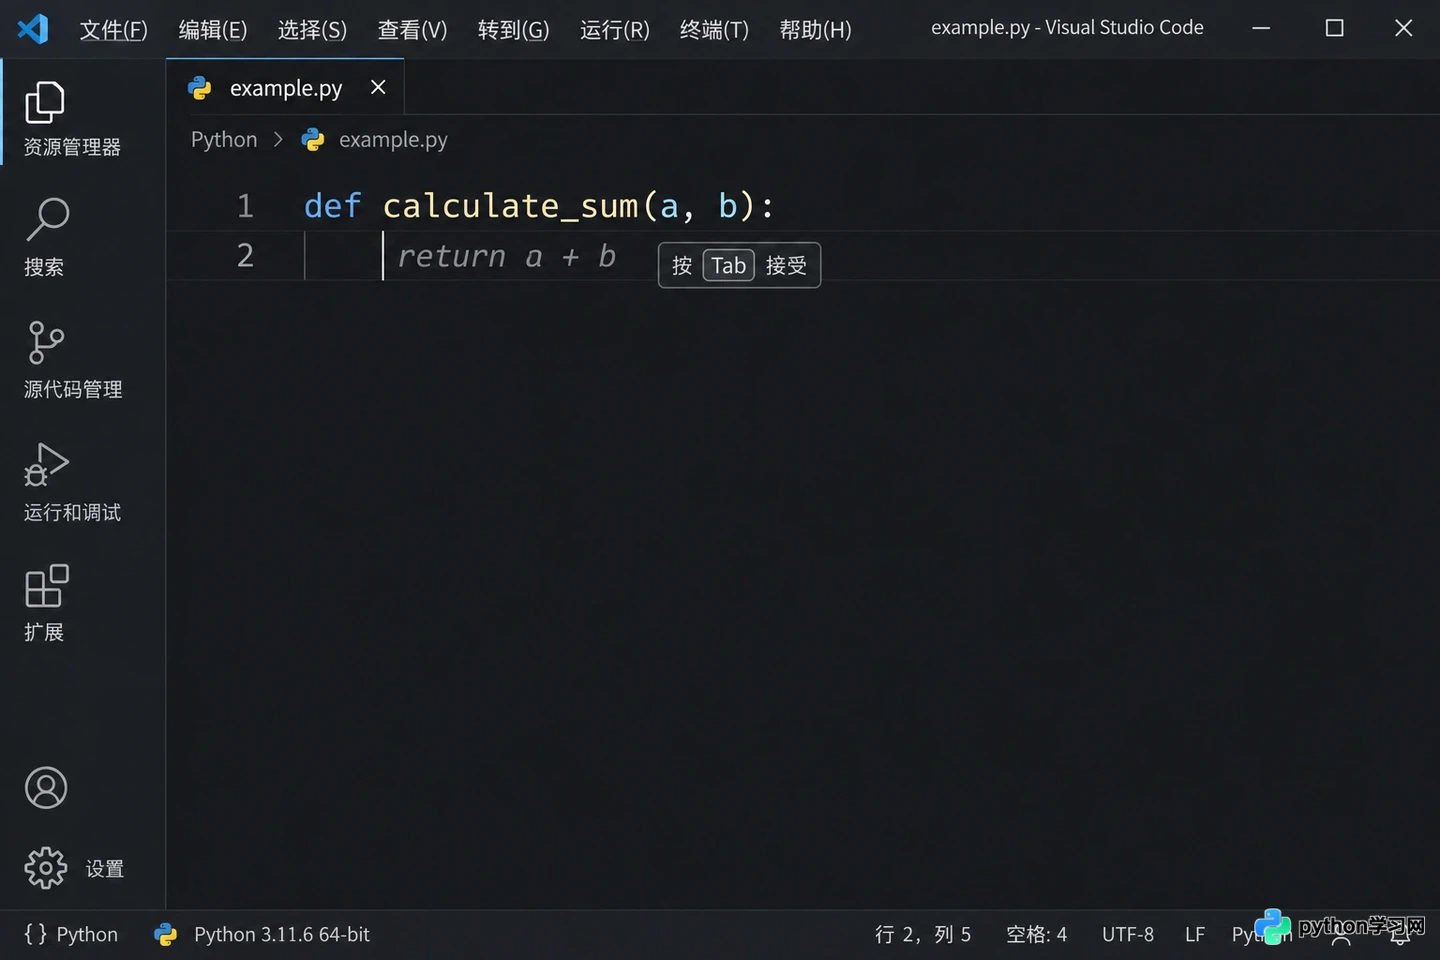This screenshot has height=960, width=1440.
Task: Open the 查看(V) menu
Action: (x=412, y=30)
